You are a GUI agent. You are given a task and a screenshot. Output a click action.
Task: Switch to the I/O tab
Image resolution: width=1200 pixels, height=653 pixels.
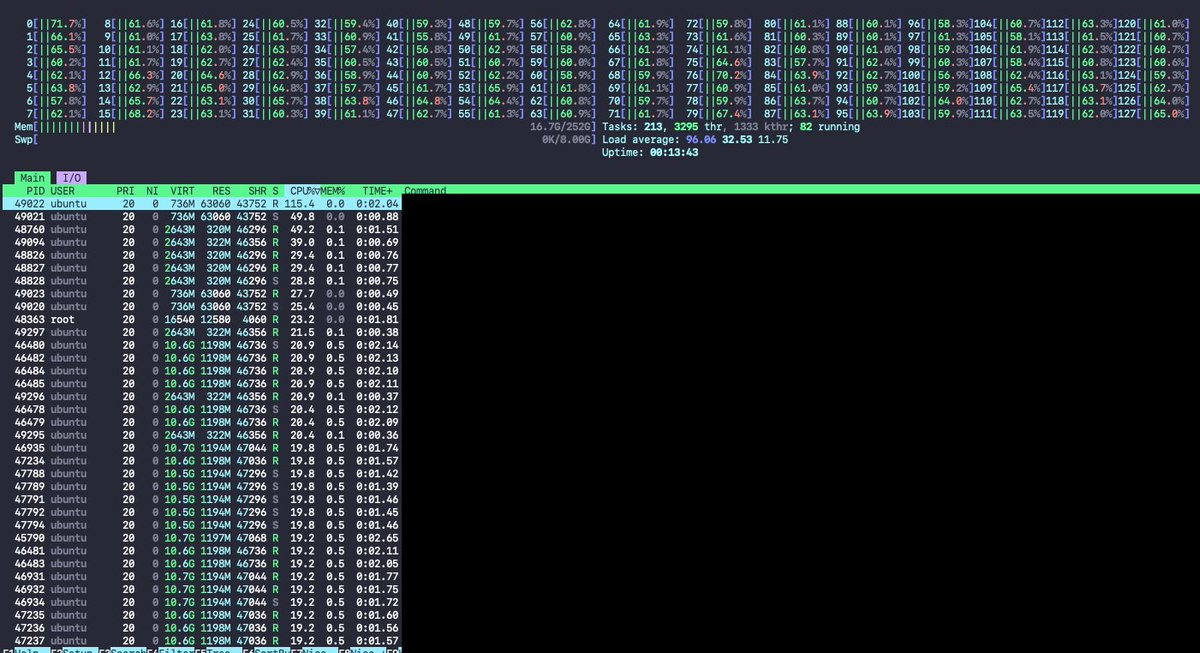[73, 177]
